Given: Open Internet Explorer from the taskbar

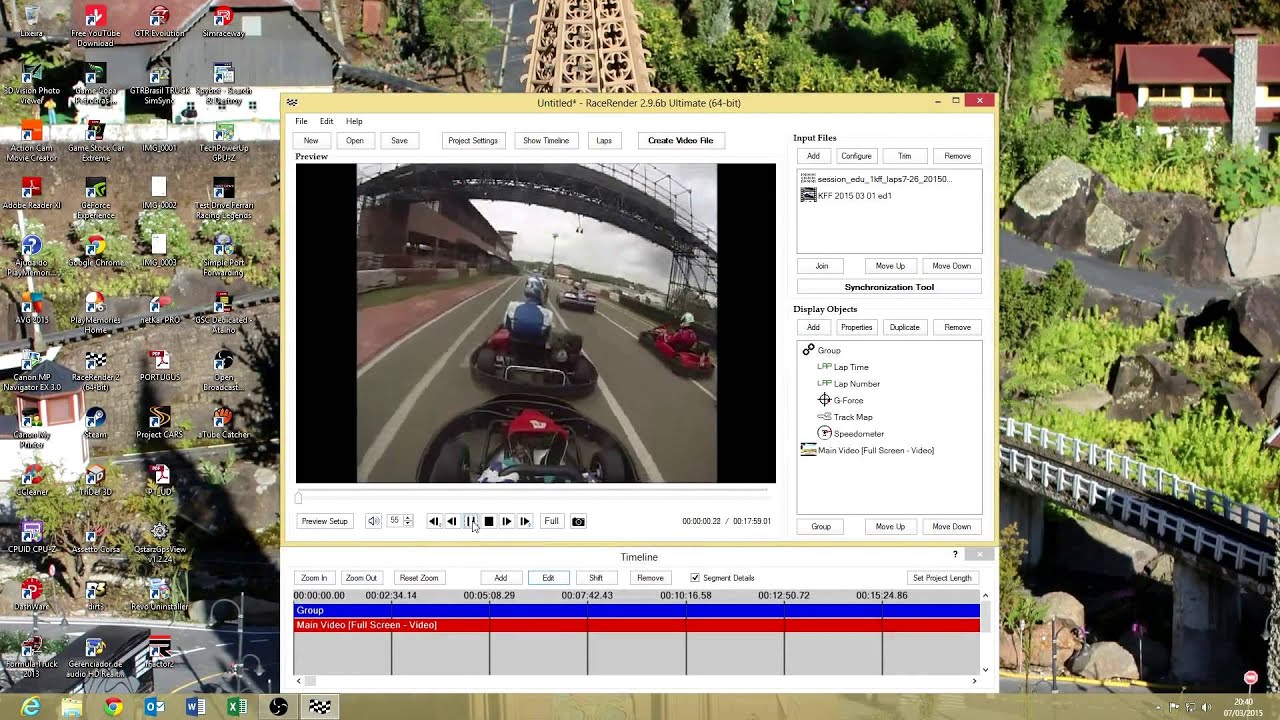Looking at the screenshot, I should coord(31,707).
